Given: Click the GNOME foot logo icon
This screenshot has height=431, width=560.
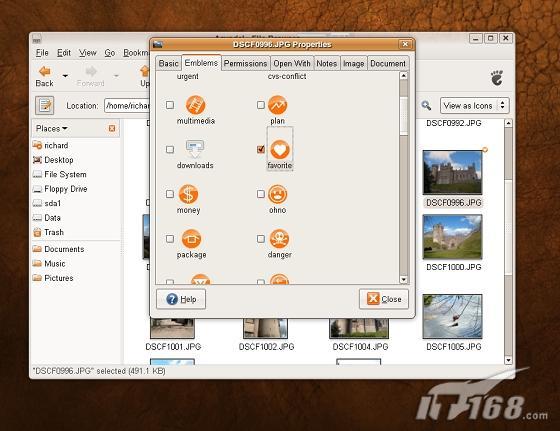Looking at the screenshot, I should click(x=497, y=77).
